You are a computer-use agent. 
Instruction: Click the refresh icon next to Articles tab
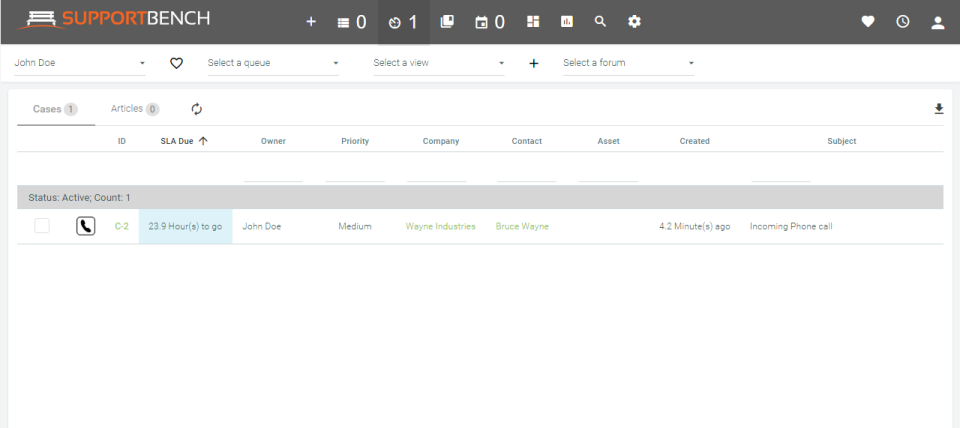(x=197, y=109)
